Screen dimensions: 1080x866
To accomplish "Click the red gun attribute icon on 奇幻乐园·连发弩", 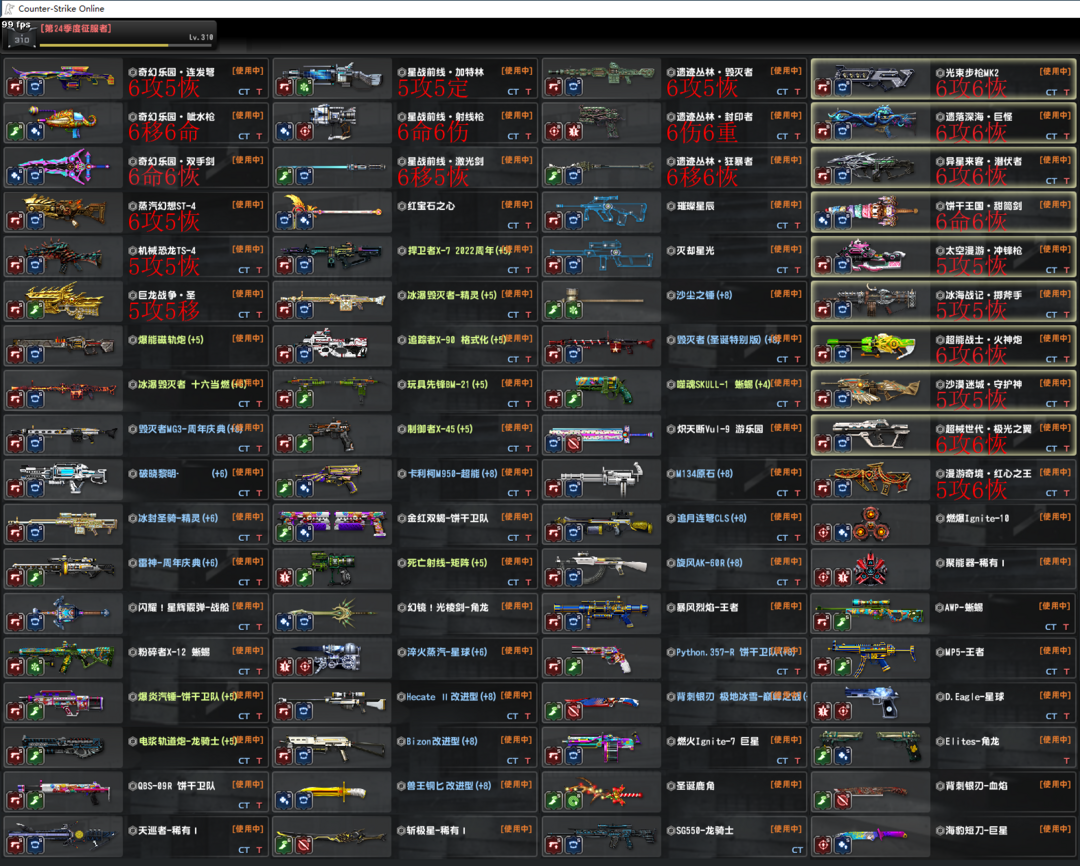I will pyautogui.click(x=16, y=87).
